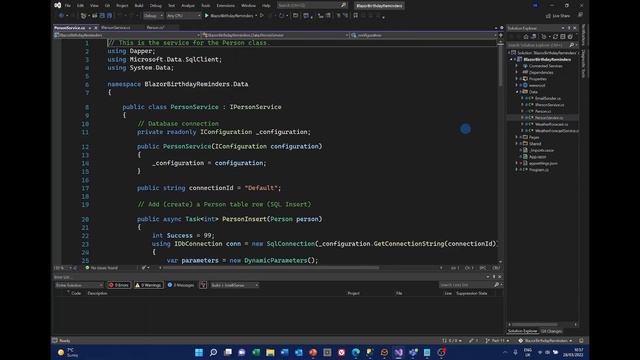
Task: Open the configuration member navigation dropdown
Action: (x=424, y=35)
